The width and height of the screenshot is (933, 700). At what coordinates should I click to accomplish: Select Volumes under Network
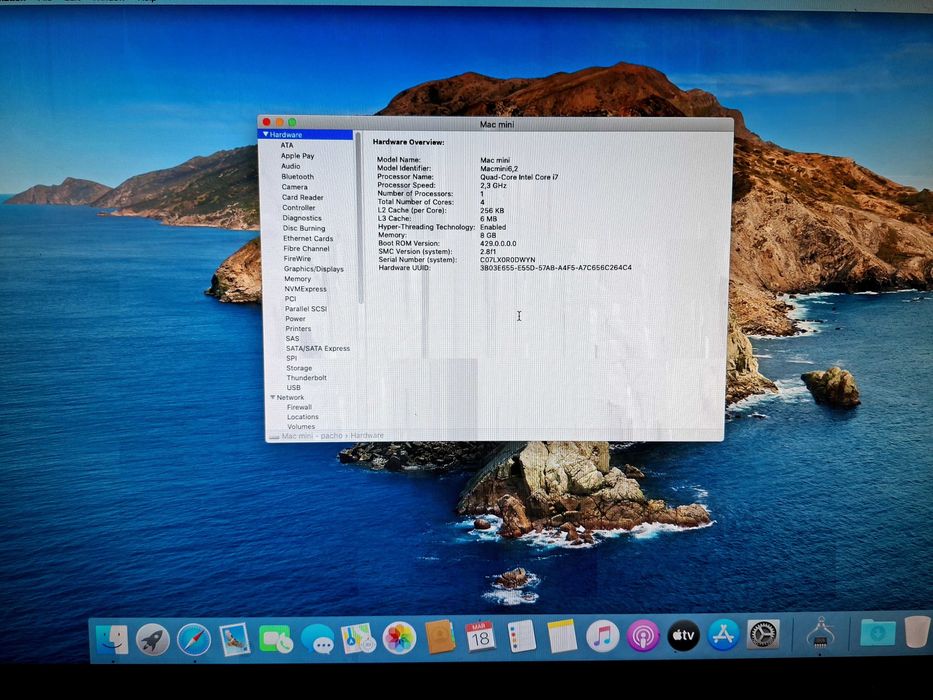[x=301, y=426]
